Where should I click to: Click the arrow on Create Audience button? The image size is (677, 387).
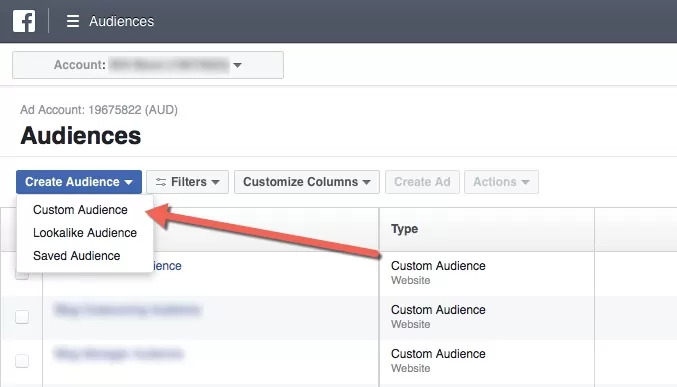tap(129, 182)
